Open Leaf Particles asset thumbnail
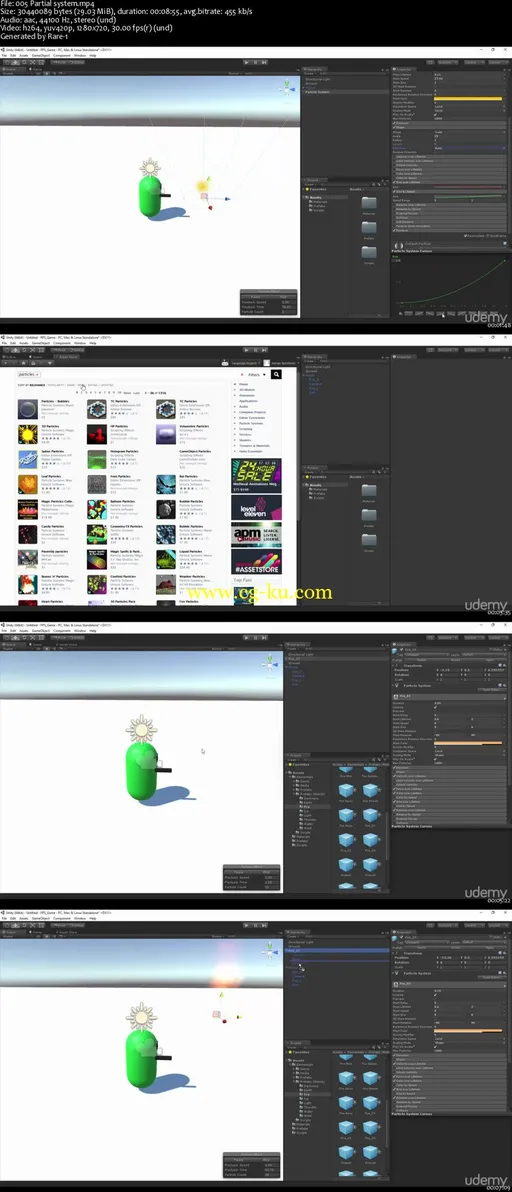This screenshot has width=512, height=1192. tap(28, 485)
